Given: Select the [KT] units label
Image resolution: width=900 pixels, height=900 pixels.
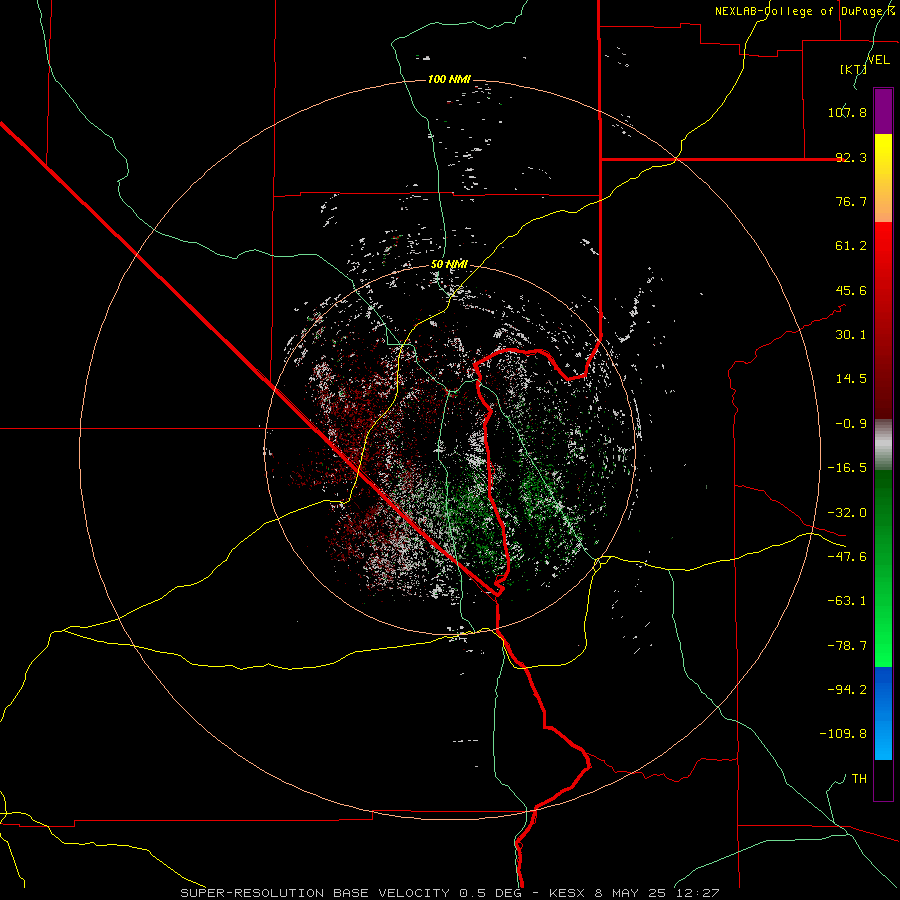Looking at the screenshot, I should tap(854, 69).
